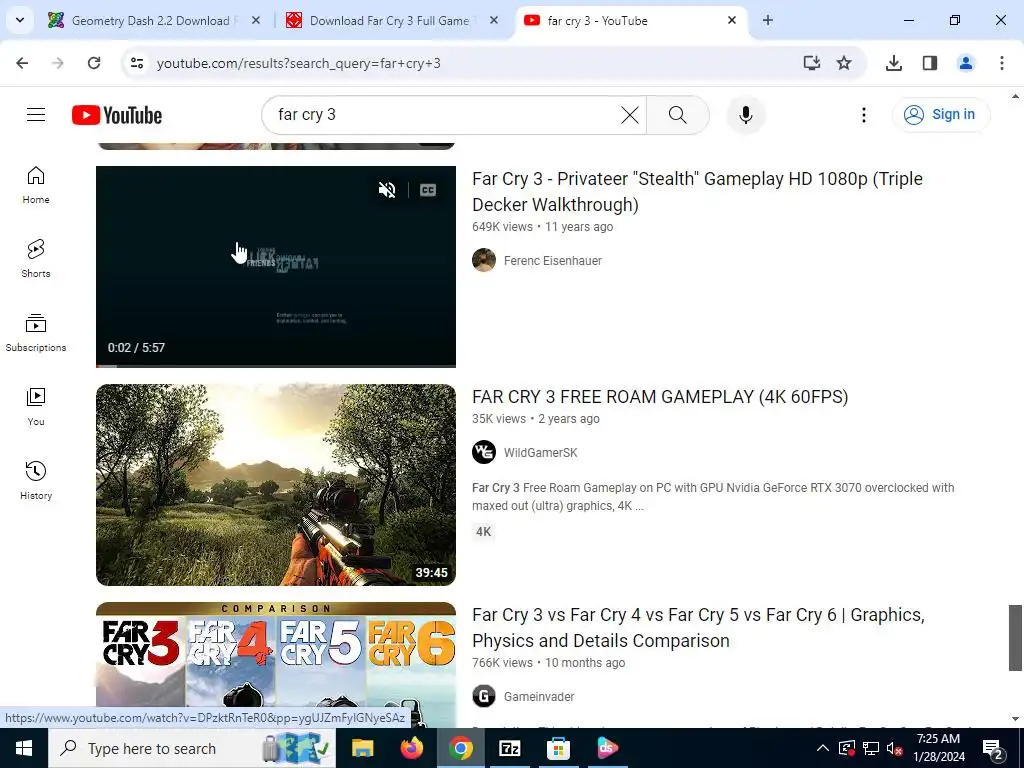Open the network tray icon
Image resolution: width=1024 pixels, height=768 pixels.
pyautogui.click(x=871, y=748)
